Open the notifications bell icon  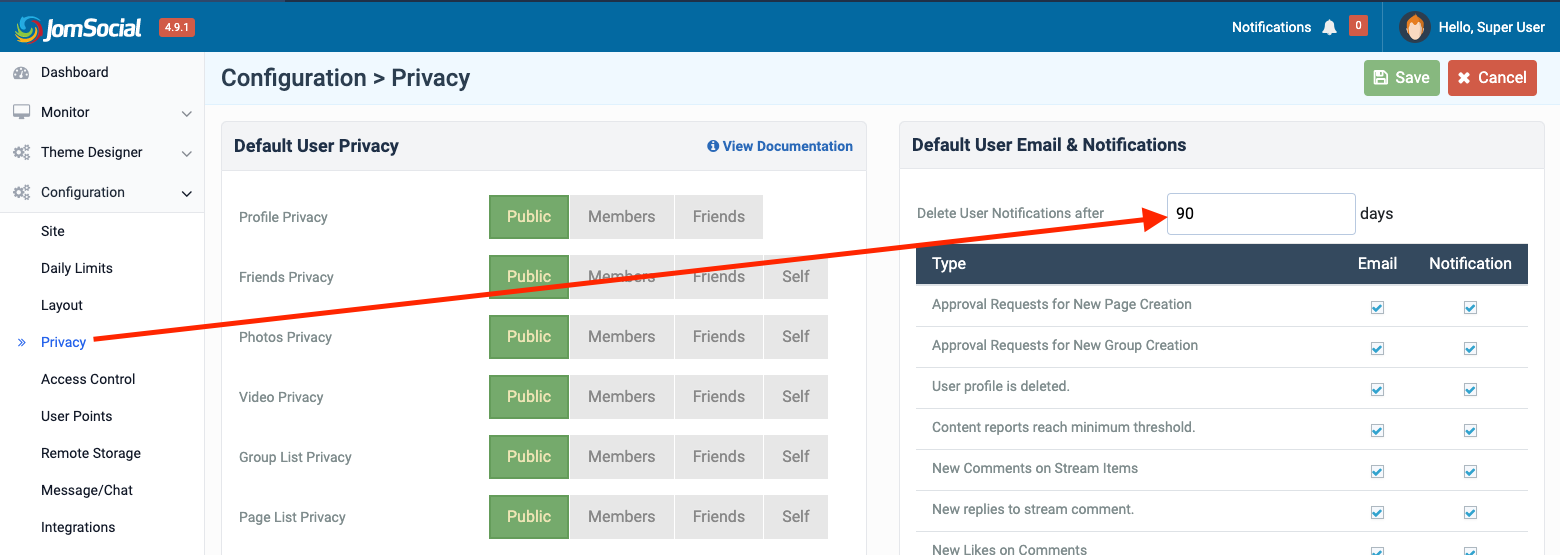click(1329, 28)
